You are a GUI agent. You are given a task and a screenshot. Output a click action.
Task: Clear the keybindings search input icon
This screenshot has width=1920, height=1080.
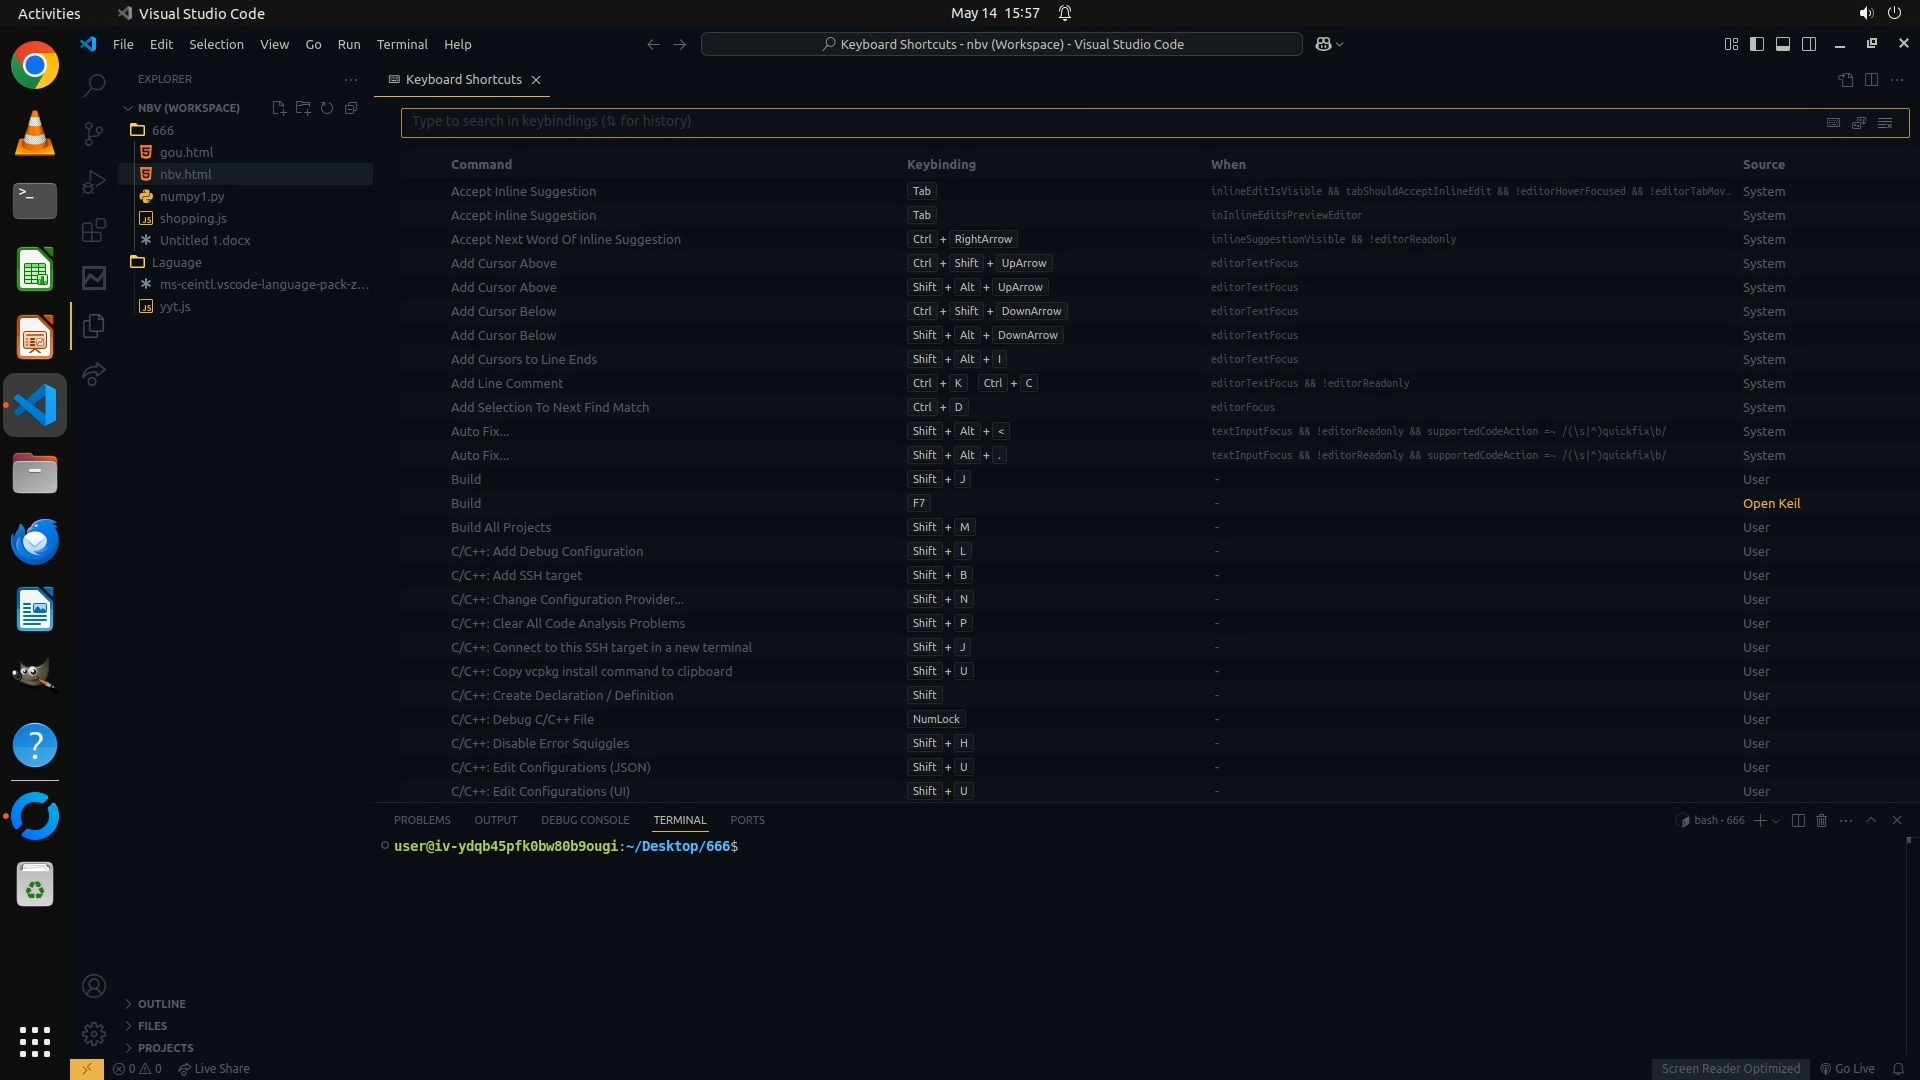[1885, 122]
